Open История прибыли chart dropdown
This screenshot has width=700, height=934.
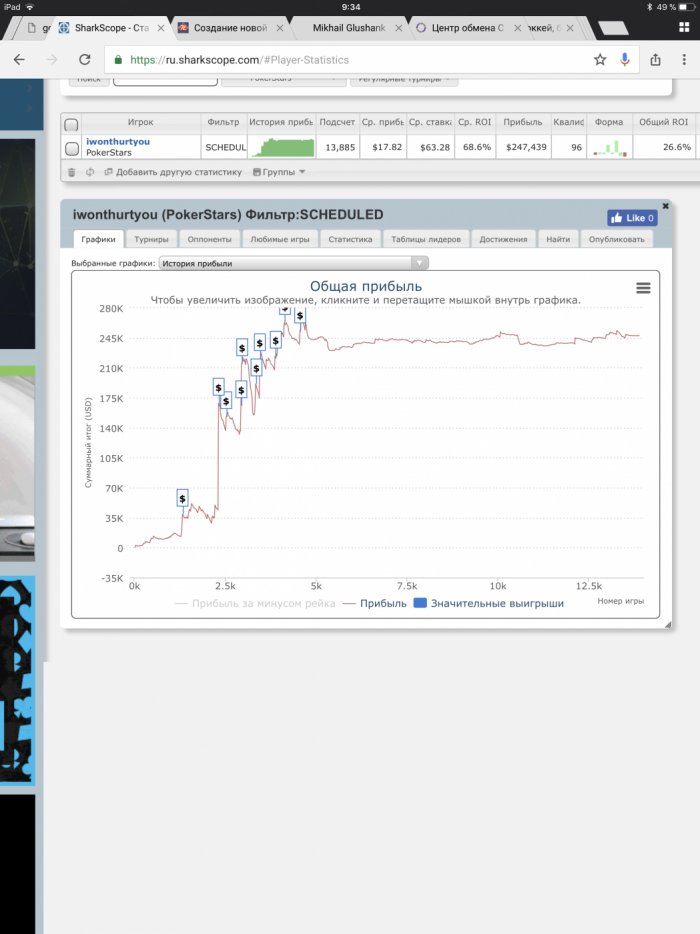click(x=293, y=263)
